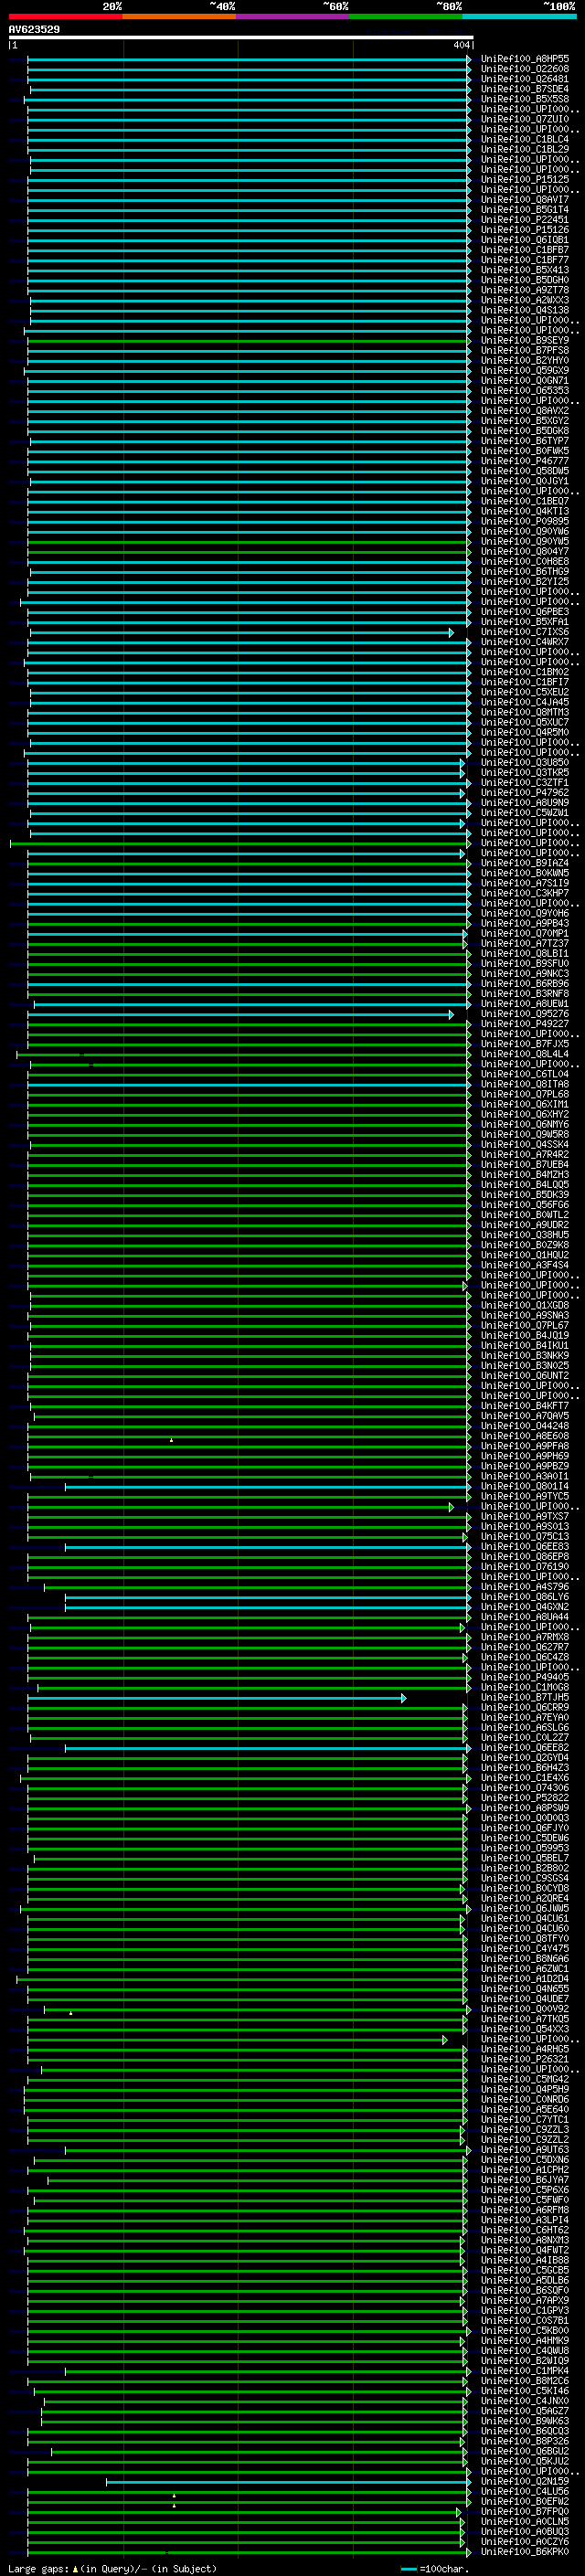The width and height of the screenshot is (585, 2576).
Task: Click the arrowhead ending the UniRef100_Q95276 bar
Action: pyautogui.click(x=451, y=1015)
